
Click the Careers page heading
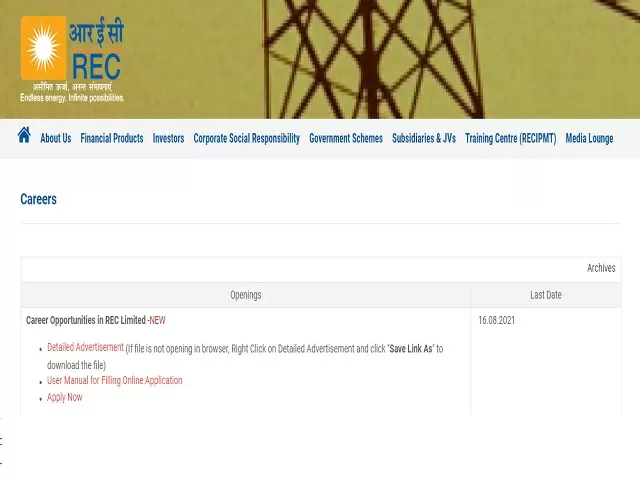click(38, 199)
